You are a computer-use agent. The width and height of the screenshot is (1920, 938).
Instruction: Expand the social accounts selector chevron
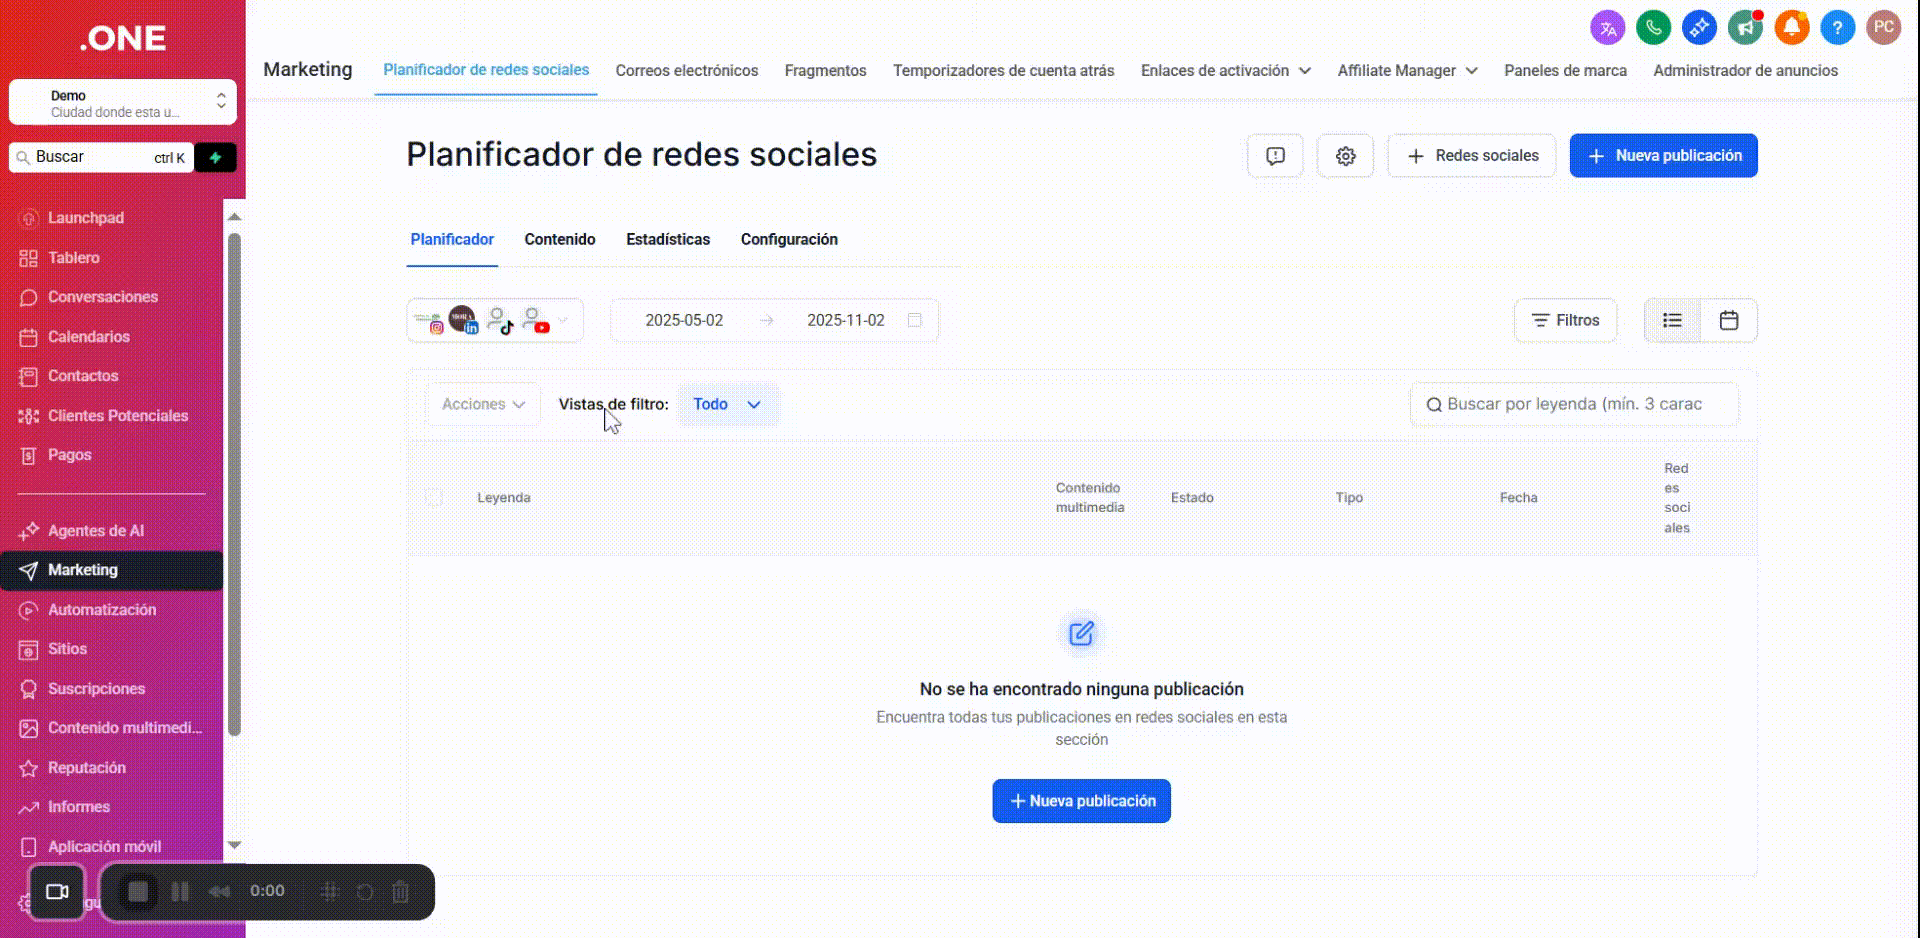coord(563,321)
